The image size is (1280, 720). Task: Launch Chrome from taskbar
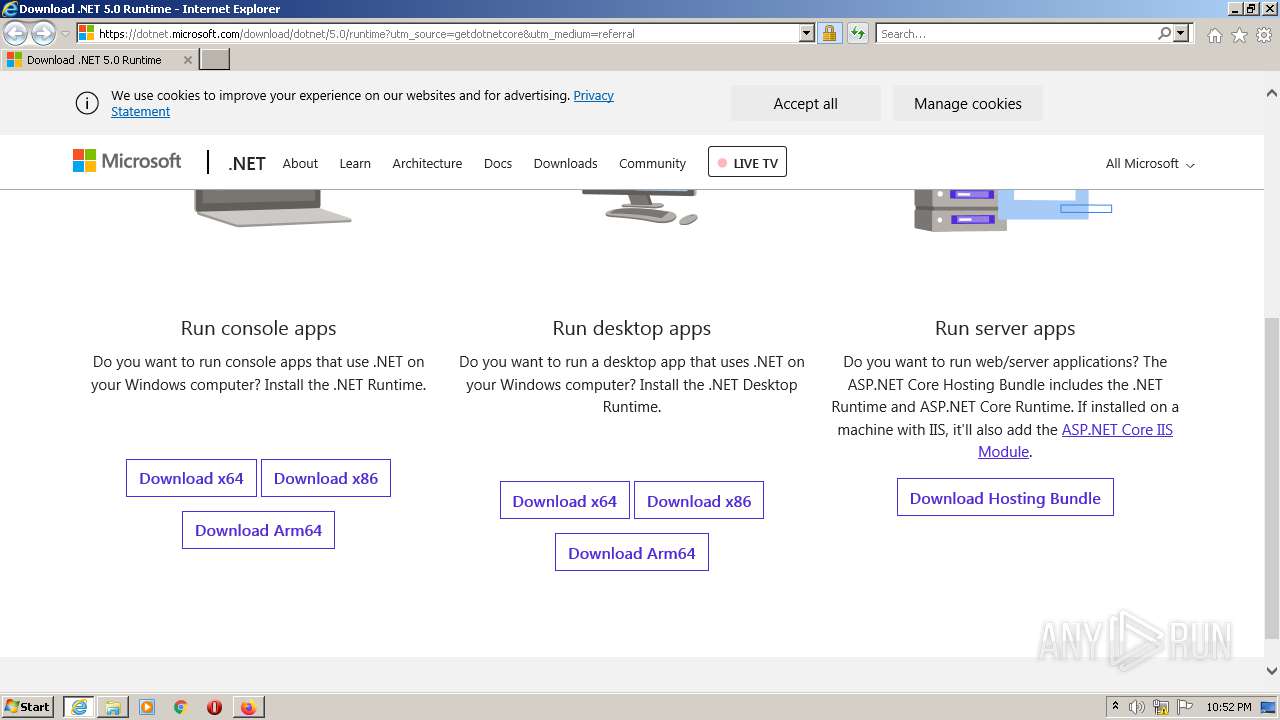click(x=181, y=707)
